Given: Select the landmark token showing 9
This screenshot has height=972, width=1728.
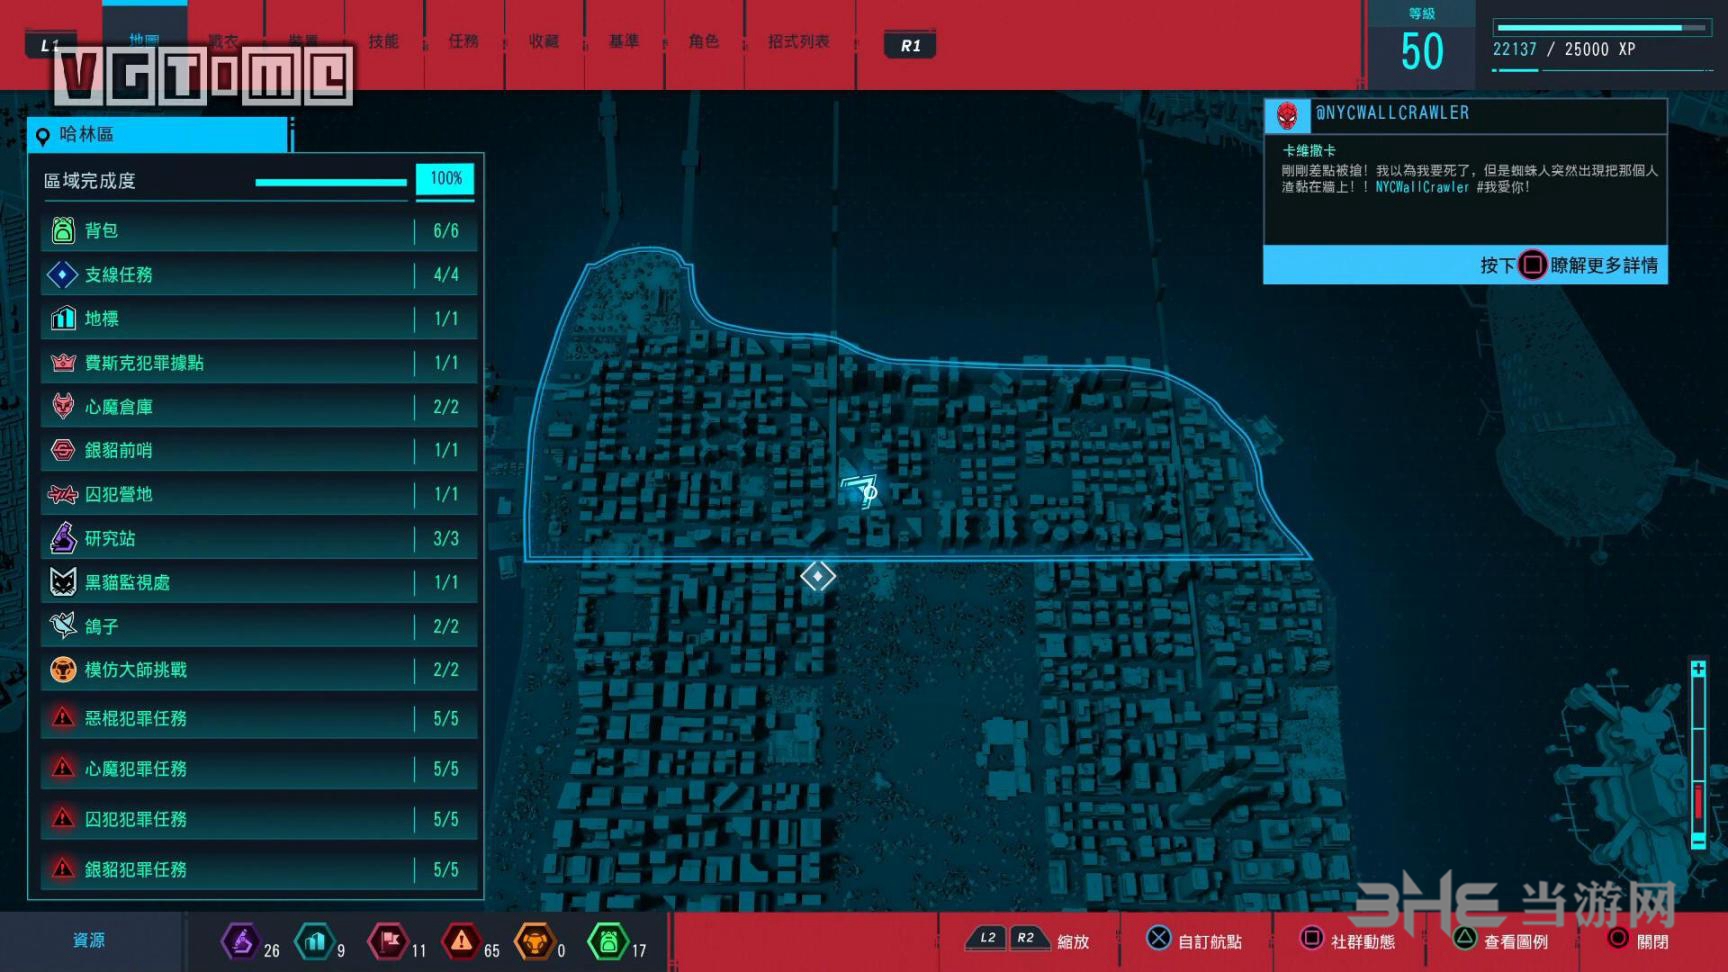Looking at the screenshot, I should point(315,941).
